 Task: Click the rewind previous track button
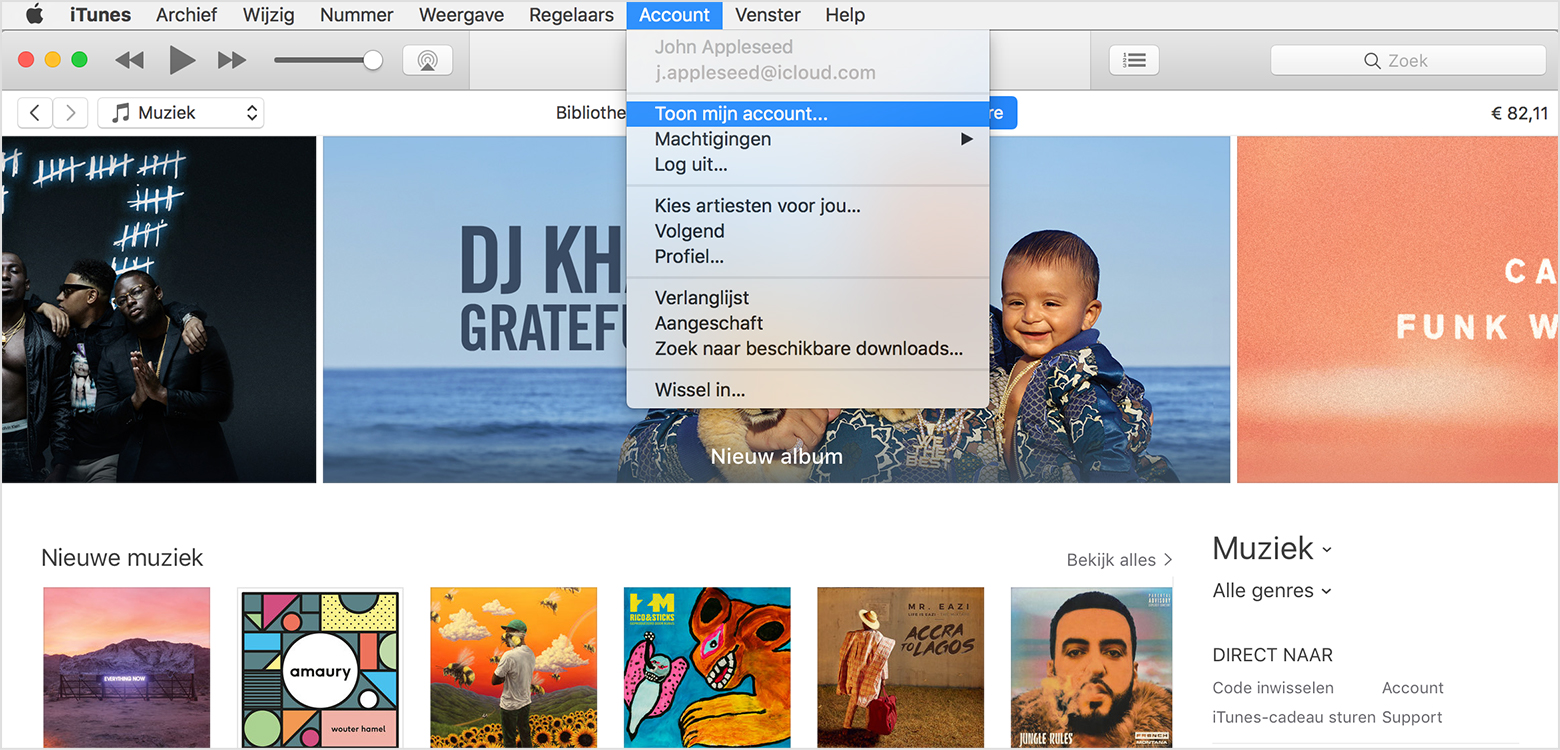pyautogui.click(x=130, y=61)
